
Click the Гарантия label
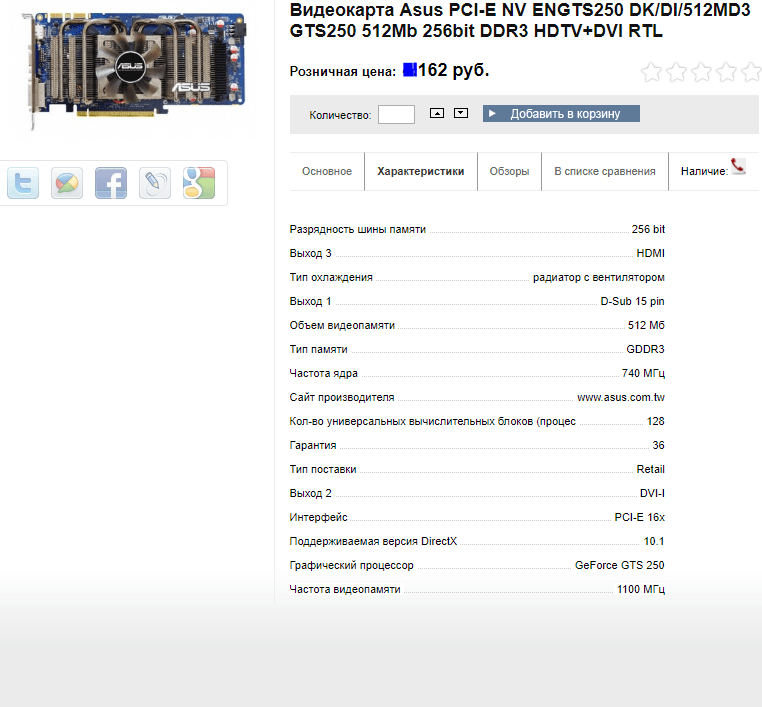(312, 446)
